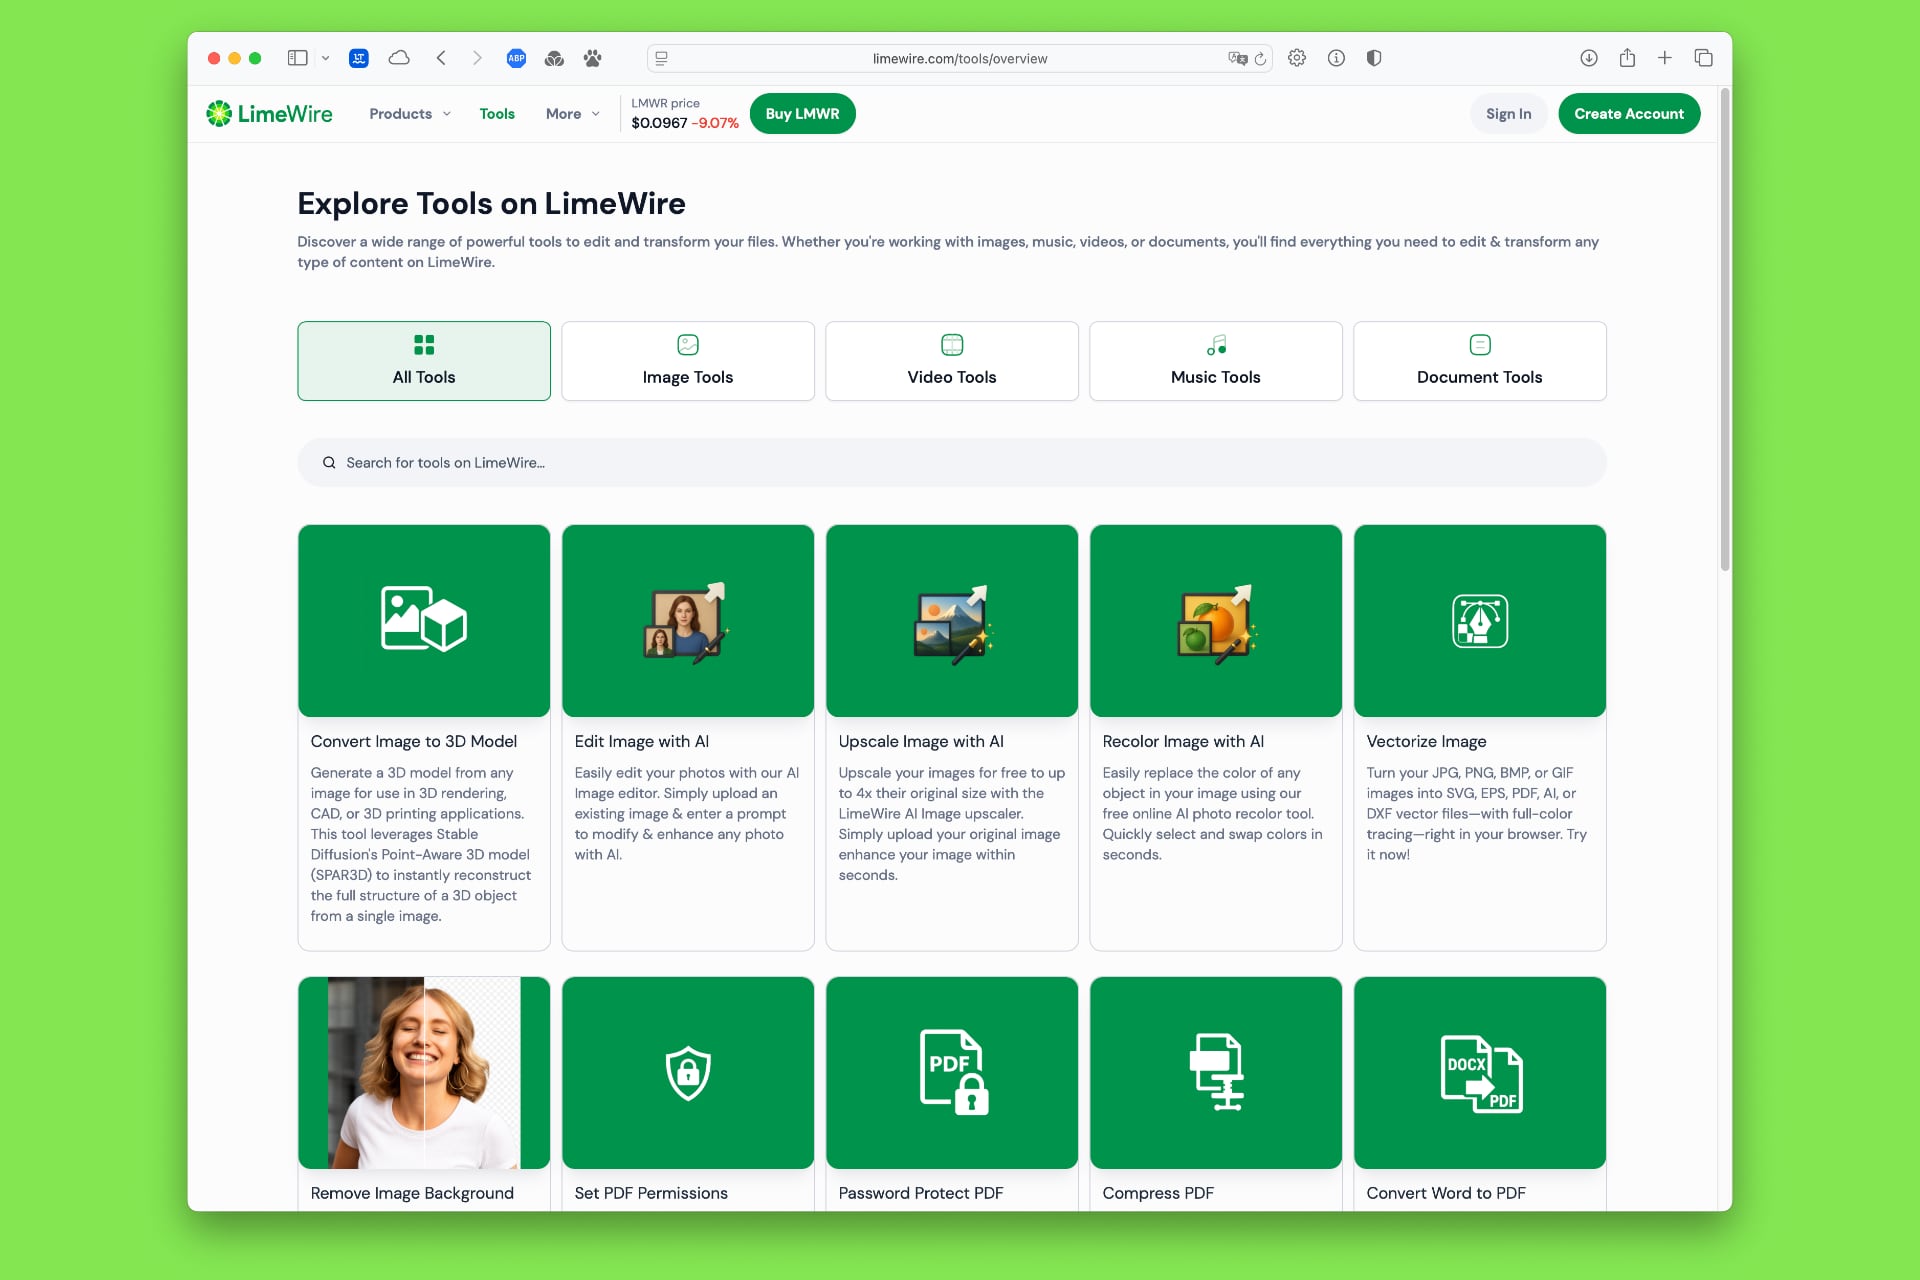Click the tools search field
Screen dimensions: 1920x1280
click(x=950, y=462)
